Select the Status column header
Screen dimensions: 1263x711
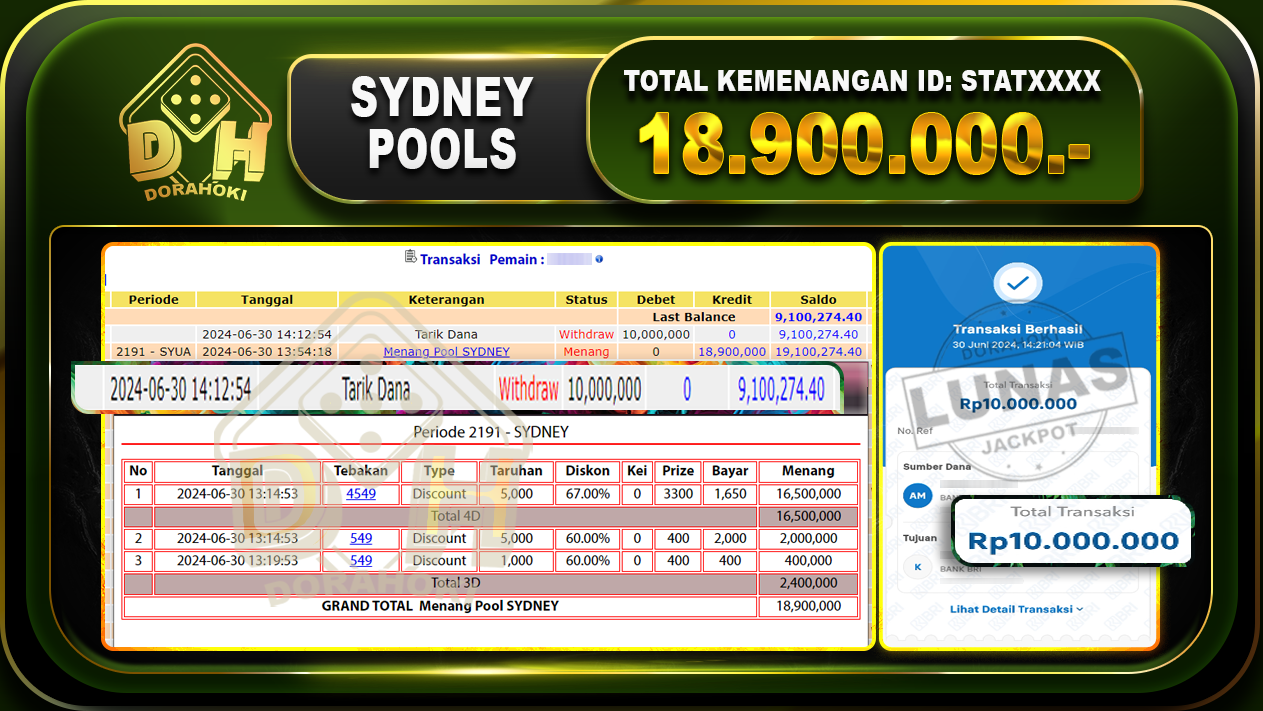point(586,299)
